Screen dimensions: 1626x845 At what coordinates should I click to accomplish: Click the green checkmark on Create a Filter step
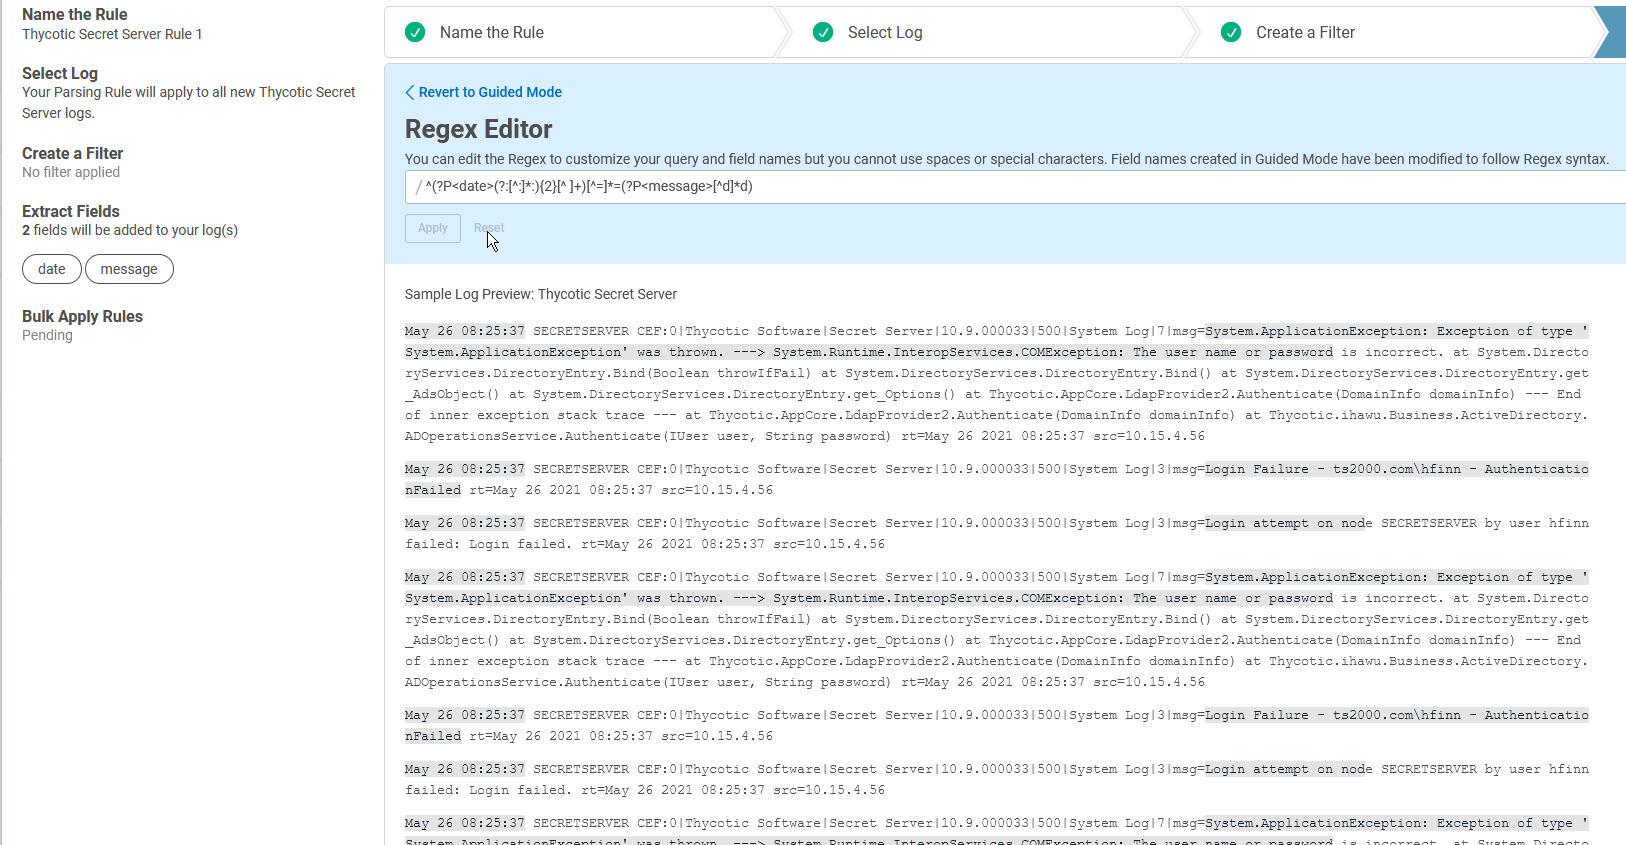[x=1231, y=33]
